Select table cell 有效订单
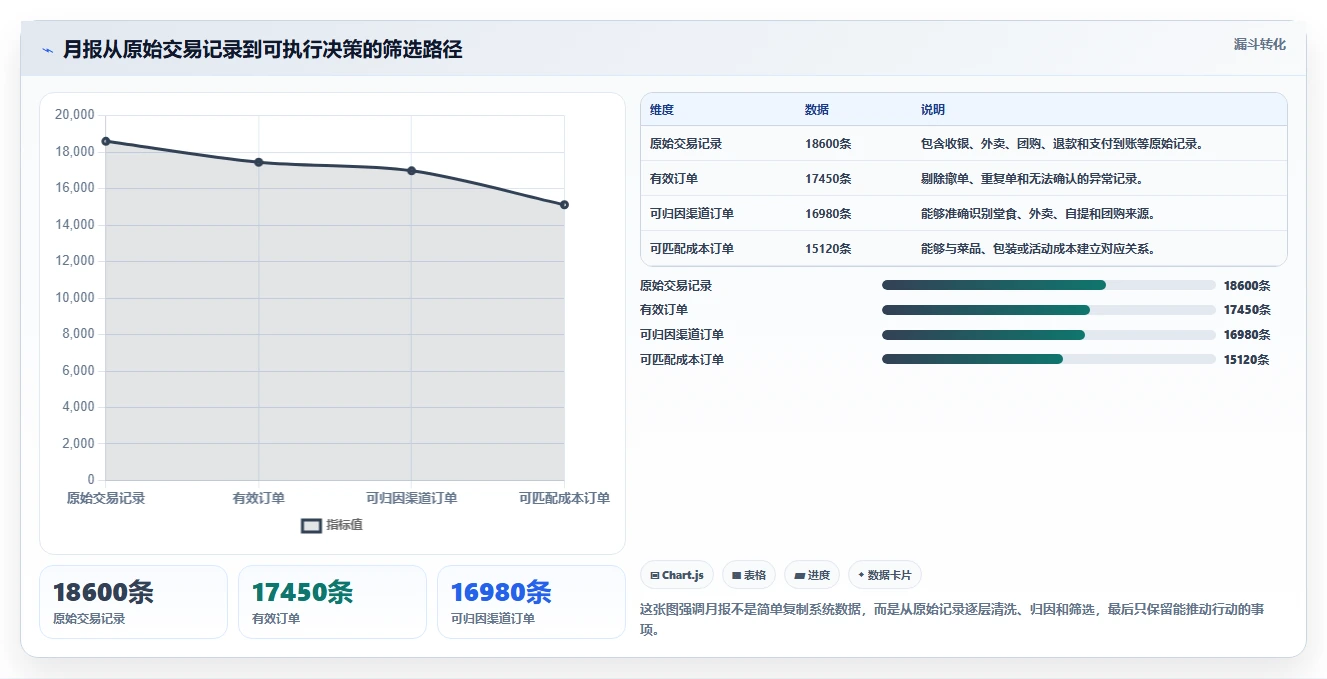Image resolution: width=1327 pixels, height=679 pixels. click(x=674, y=179)
